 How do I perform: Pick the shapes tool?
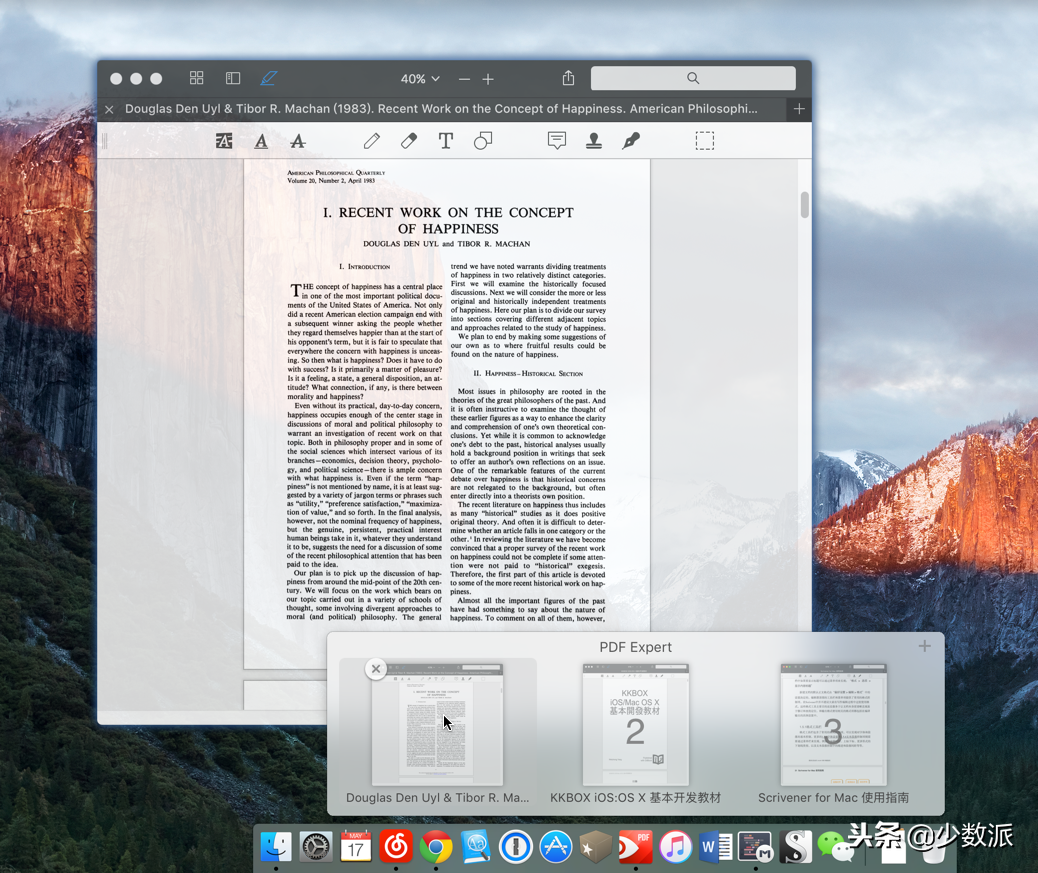coord(483,140)
